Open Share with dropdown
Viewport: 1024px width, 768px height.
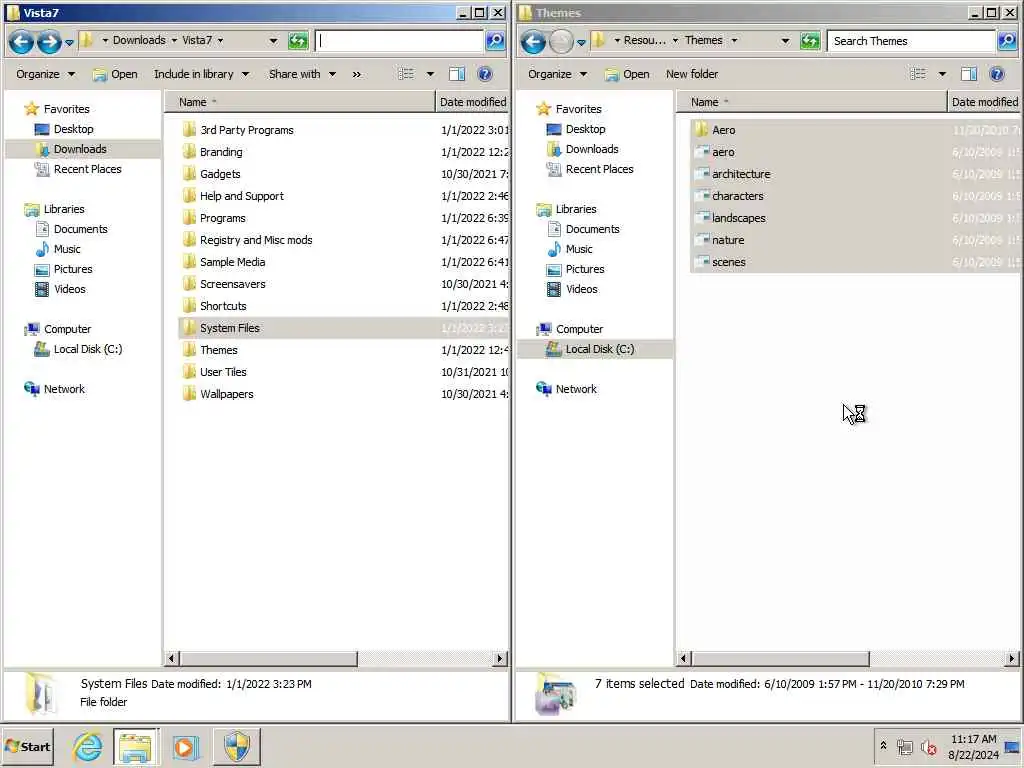click(302, 74)
